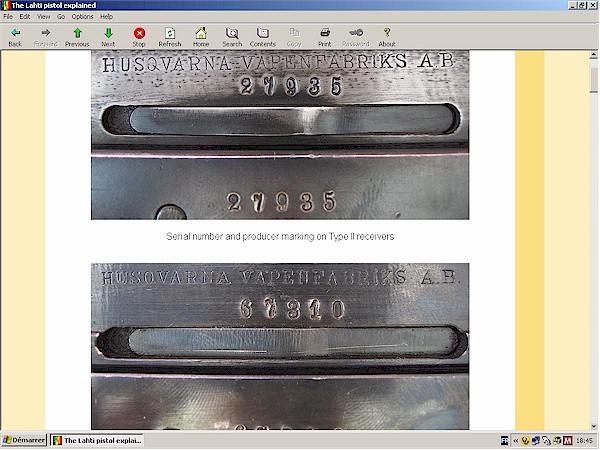Click the Copy toolbar icon

(x=294, y=33)
